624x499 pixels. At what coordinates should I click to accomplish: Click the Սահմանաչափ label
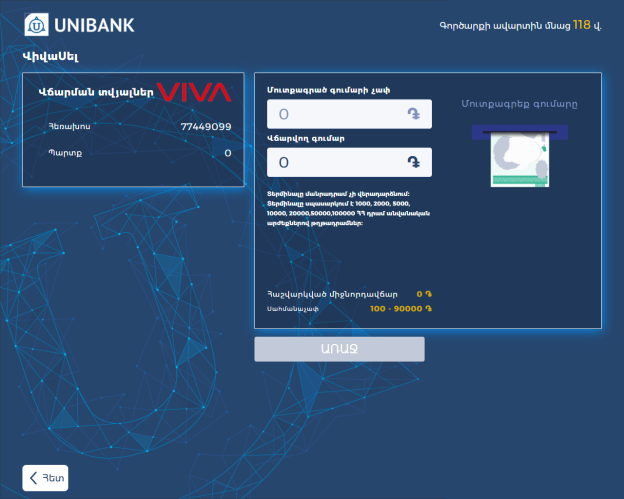(x=292, y=309)
